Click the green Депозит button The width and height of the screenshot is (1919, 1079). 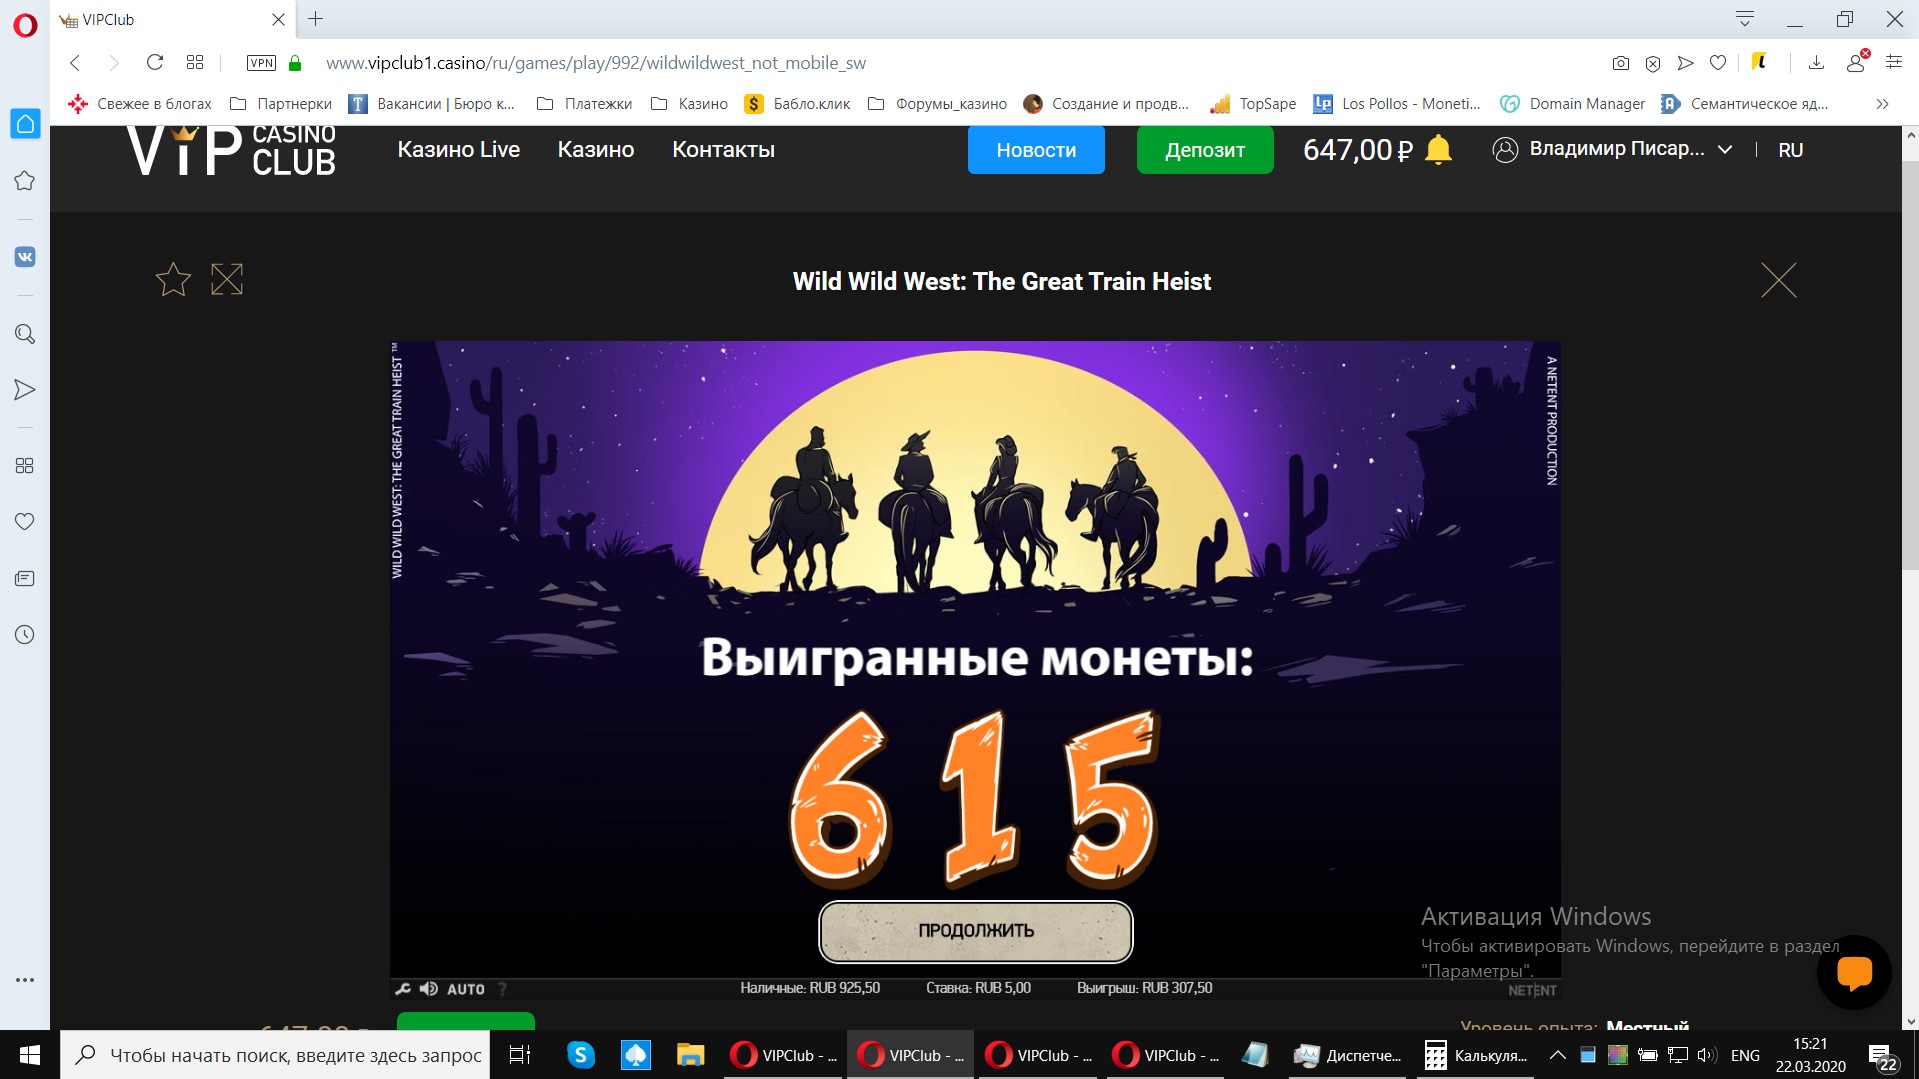(1205, 150)
